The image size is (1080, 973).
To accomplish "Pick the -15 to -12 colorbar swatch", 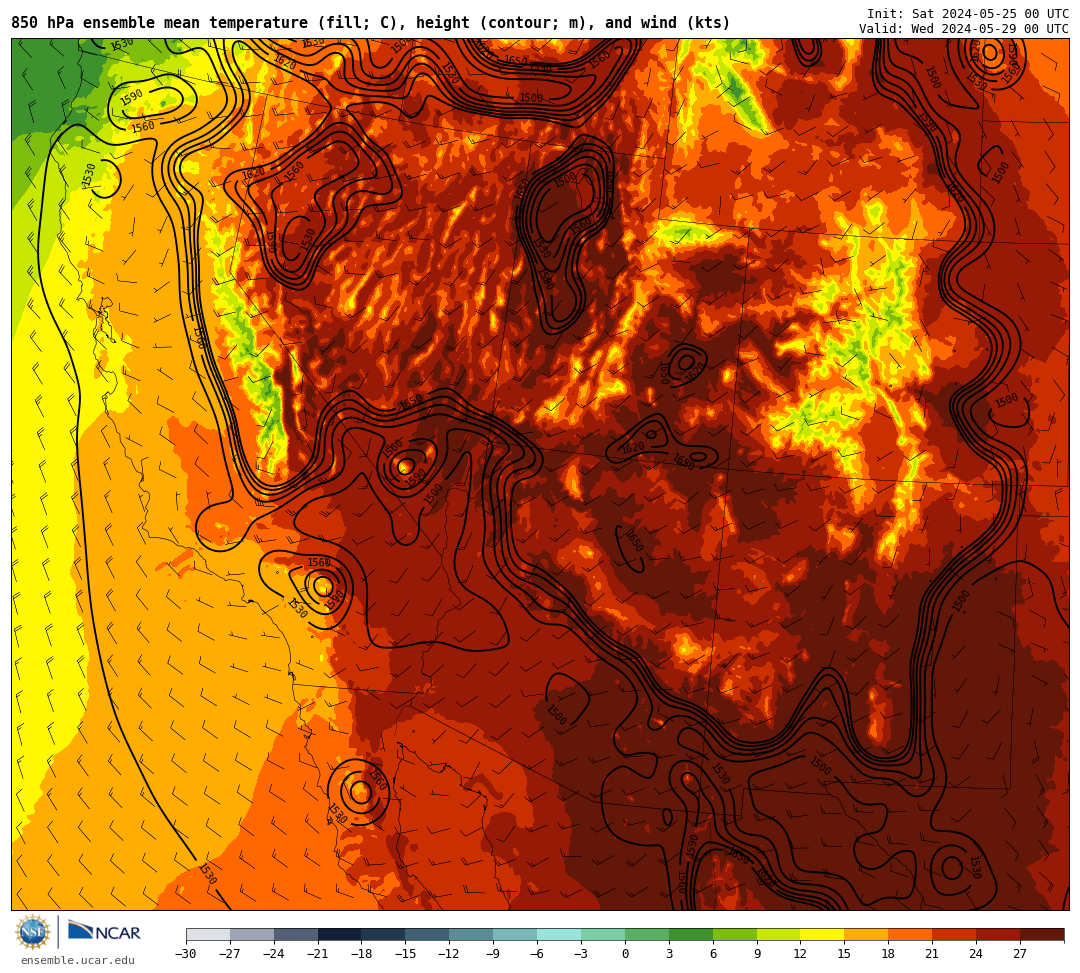I will 428,934.
